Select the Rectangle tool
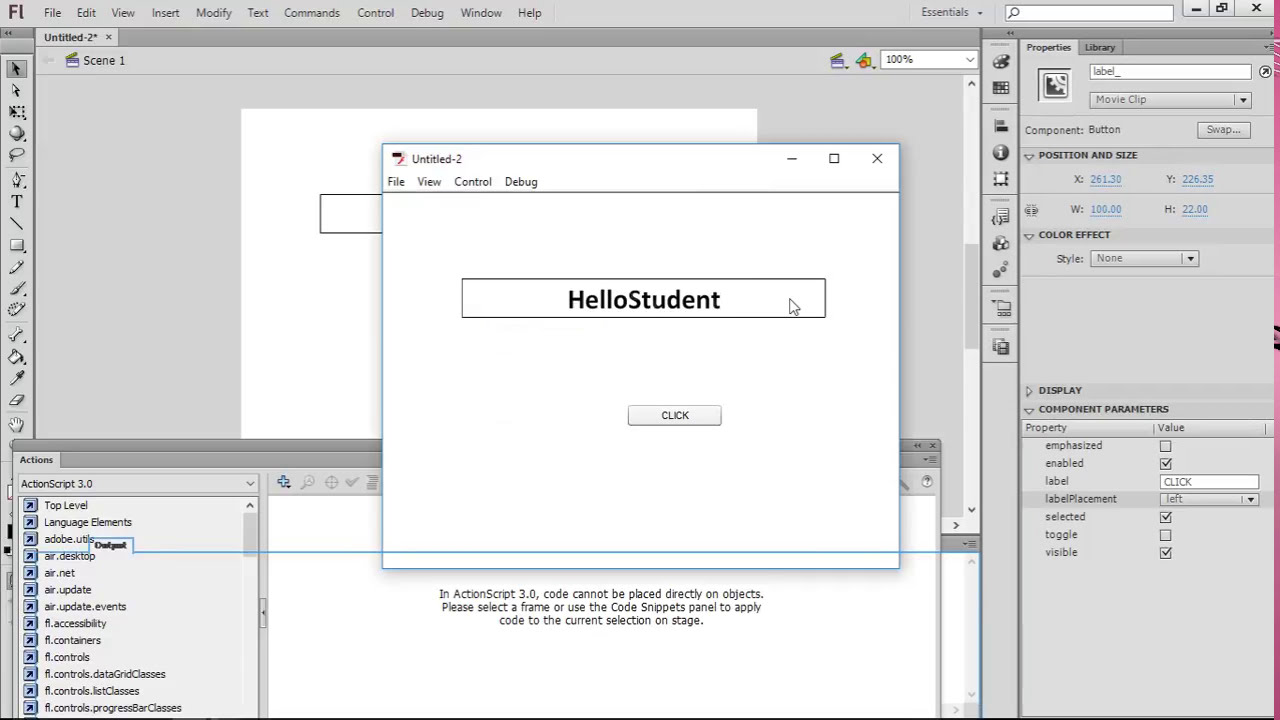The height and width of the screenshot is (720, 1280). [x=16, y=246]
